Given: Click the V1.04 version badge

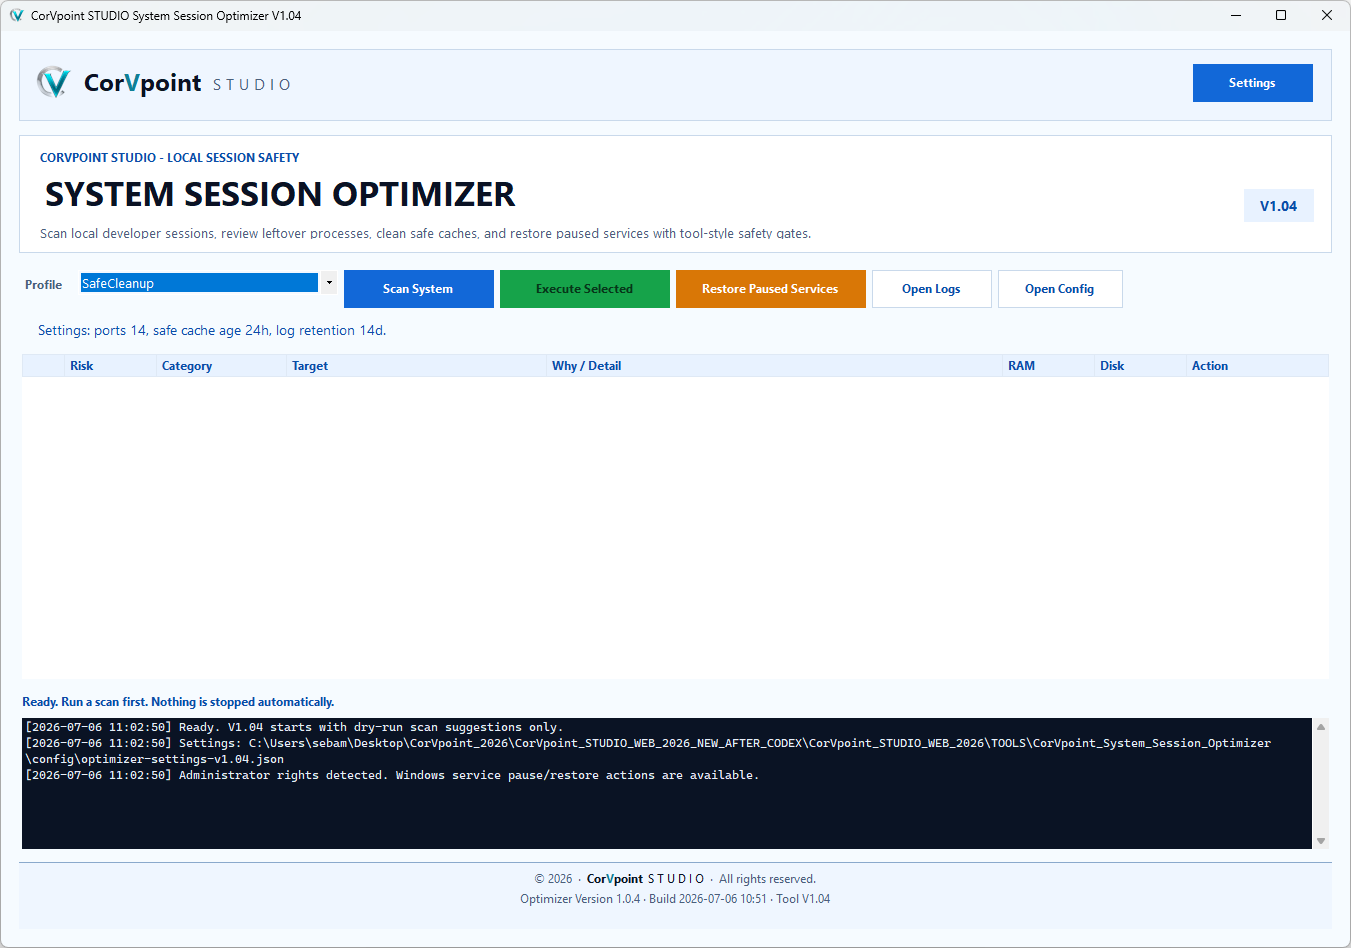Looking at the screenshot, I should point(1278,206).
